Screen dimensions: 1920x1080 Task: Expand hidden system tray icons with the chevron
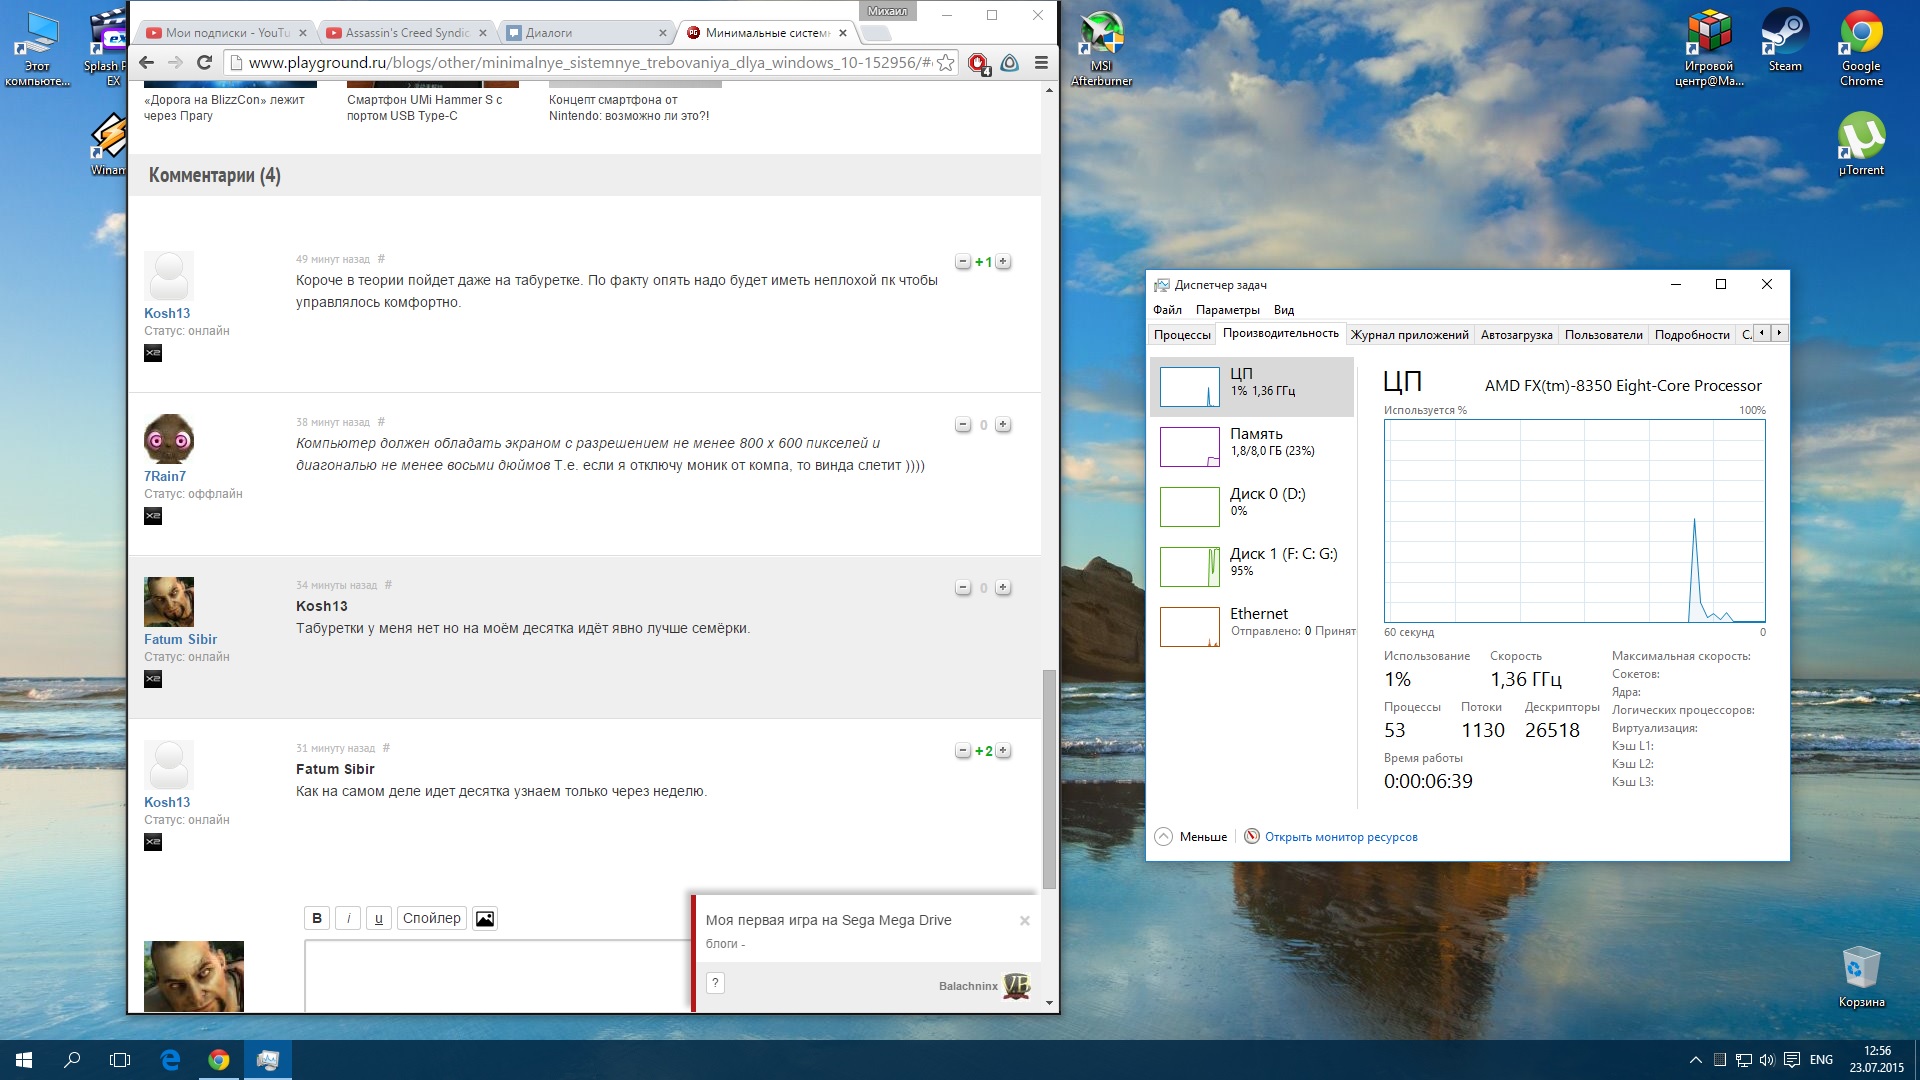pos(1695,1059)
